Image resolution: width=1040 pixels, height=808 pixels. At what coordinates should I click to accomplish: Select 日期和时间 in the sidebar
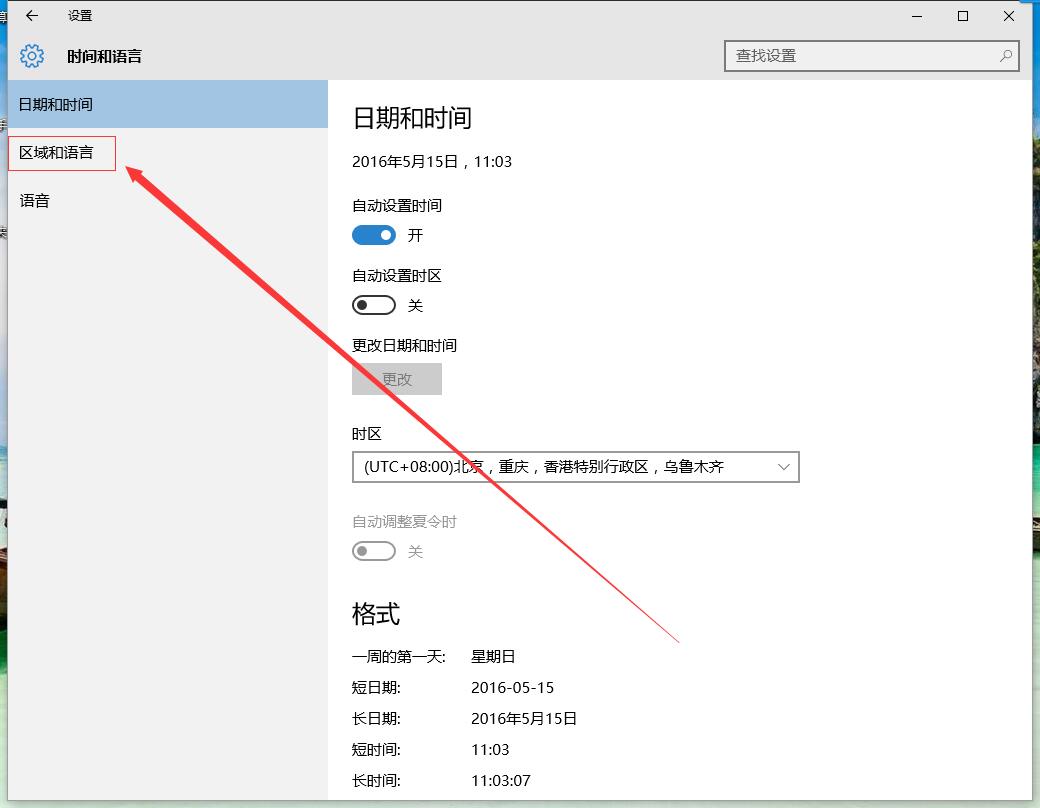55,104
